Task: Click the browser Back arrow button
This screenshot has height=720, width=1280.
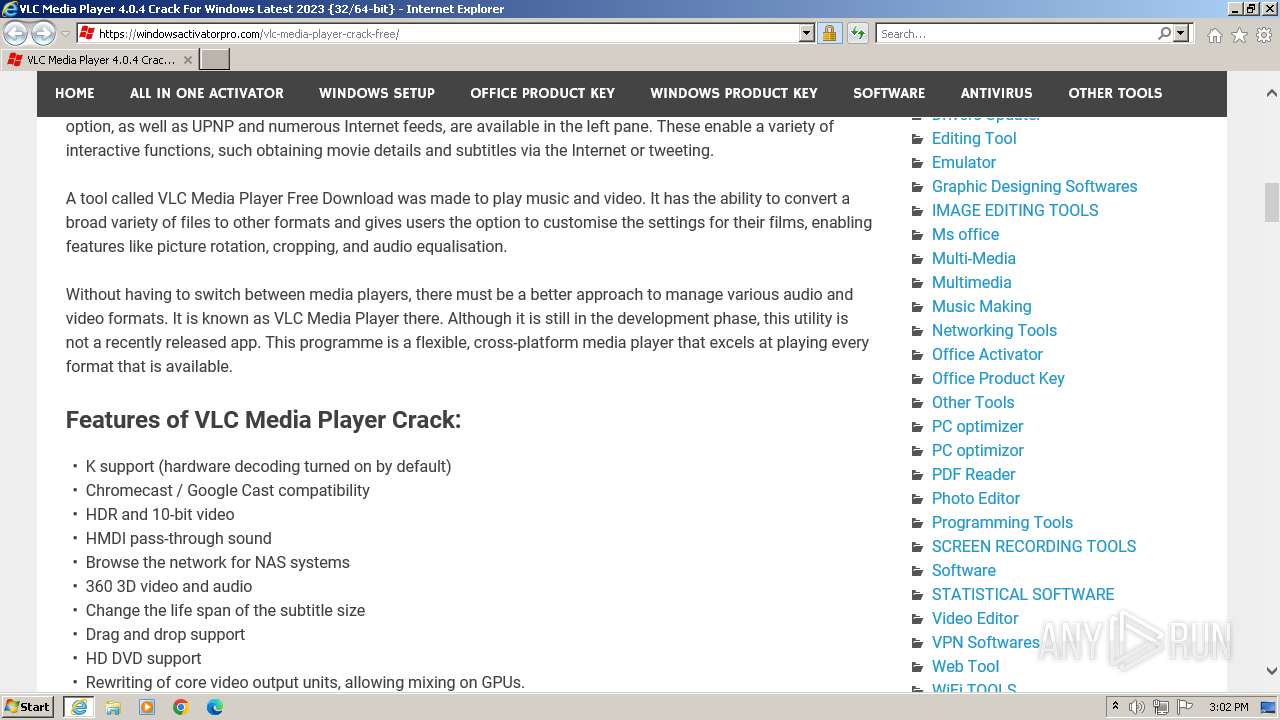Action: [16, 34]
